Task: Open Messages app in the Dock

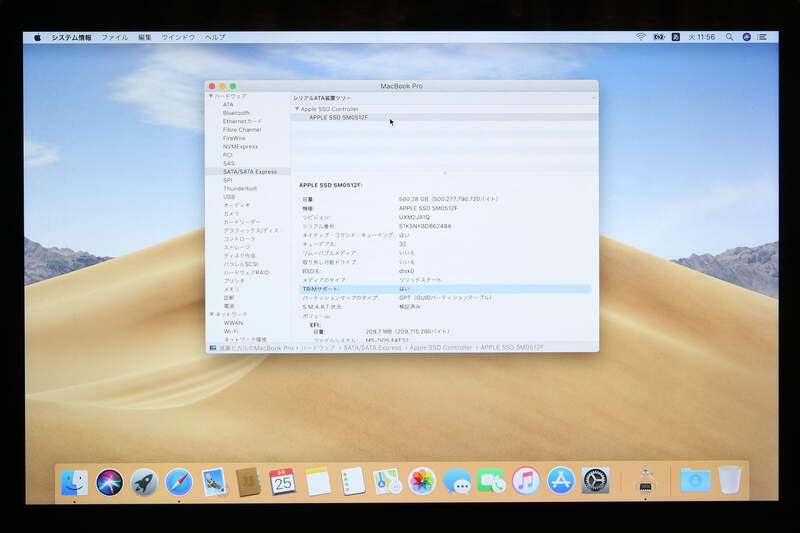Action: point(457,481)
